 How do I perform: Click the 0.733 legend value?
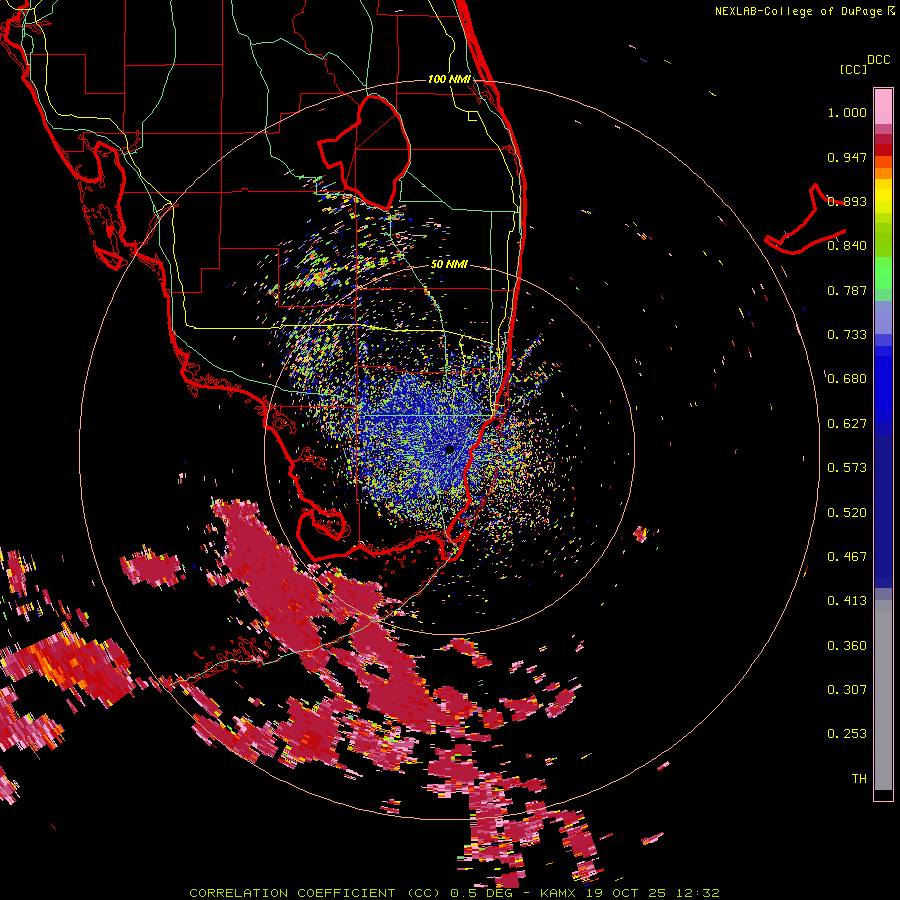pyautogui.click(x=847, y=335)
